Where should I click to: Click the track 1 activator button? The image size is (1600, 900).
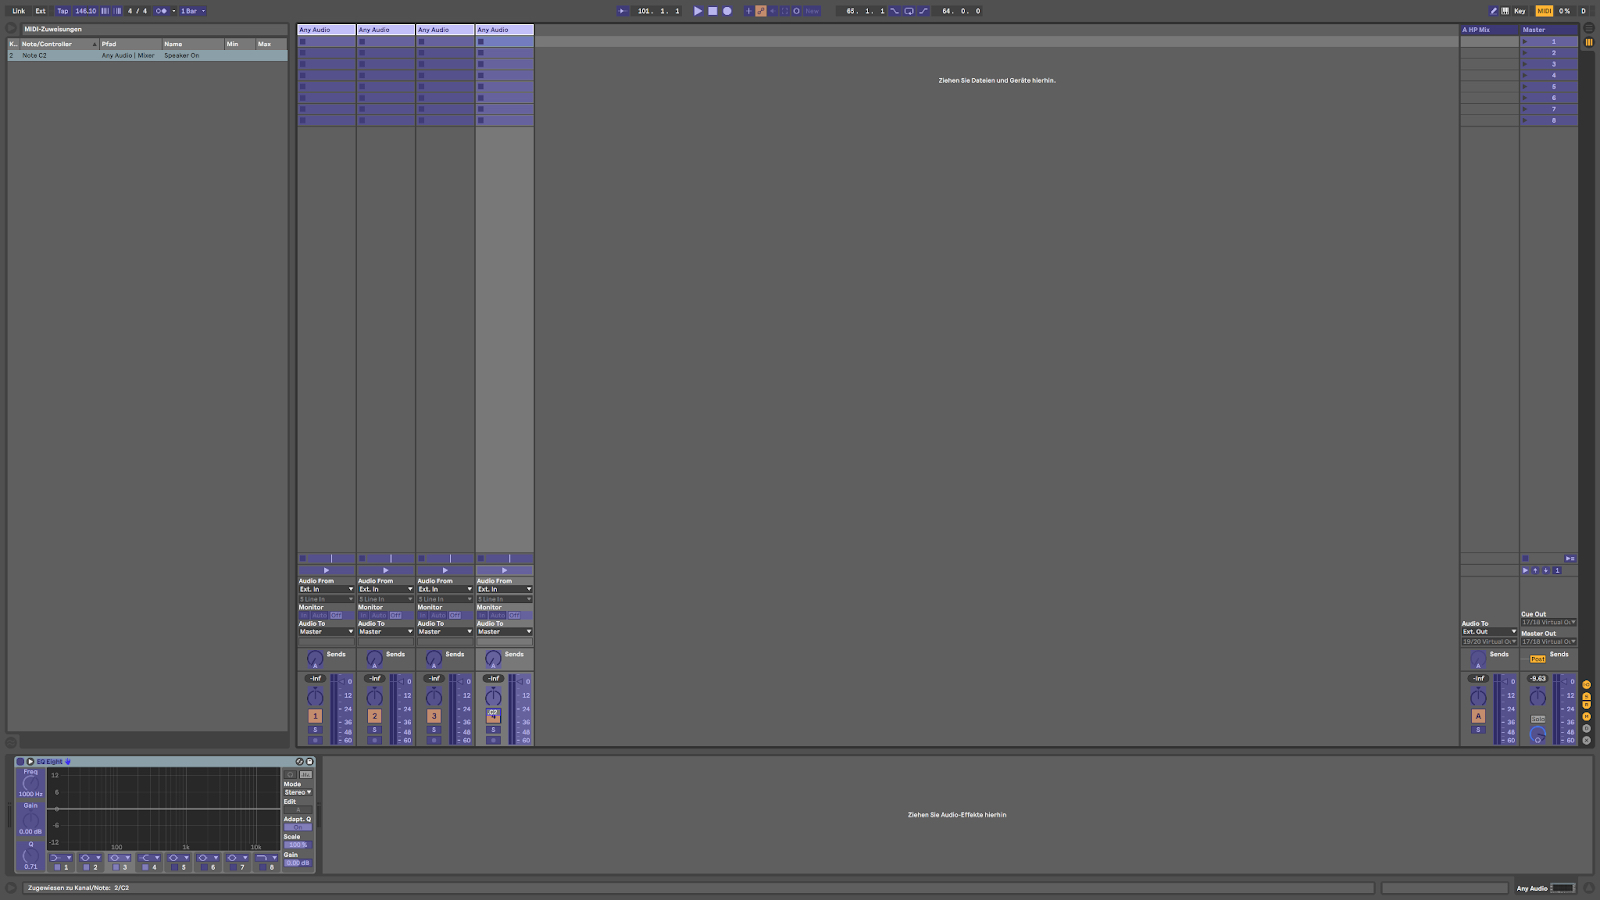pyautogui.click(x=315, y=716)
